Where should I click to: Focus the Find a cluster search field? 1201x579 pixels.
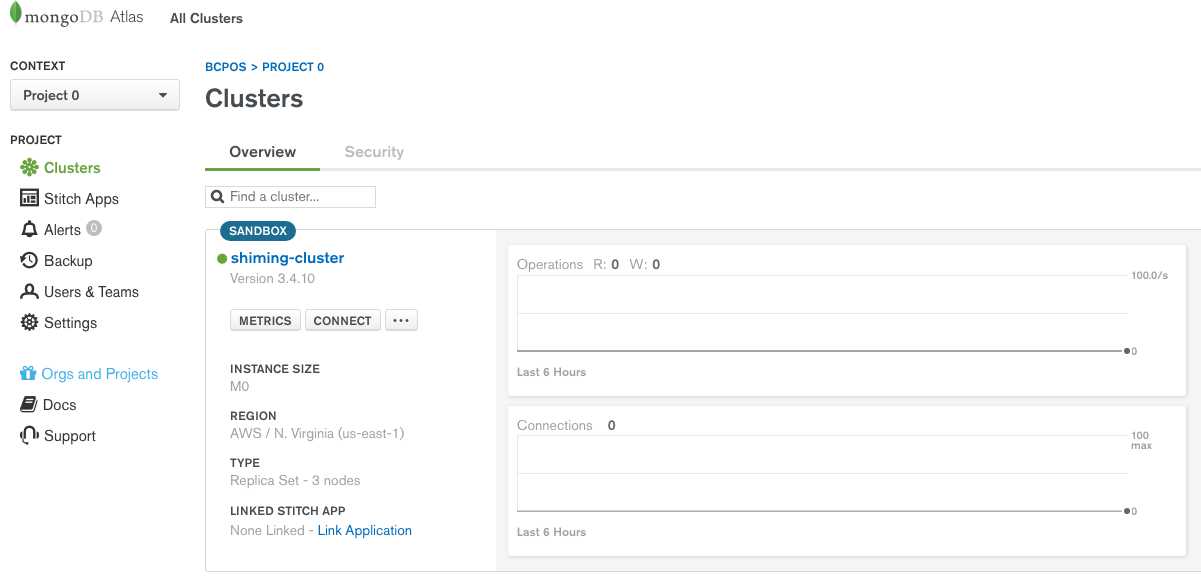[x=290, y=197]
